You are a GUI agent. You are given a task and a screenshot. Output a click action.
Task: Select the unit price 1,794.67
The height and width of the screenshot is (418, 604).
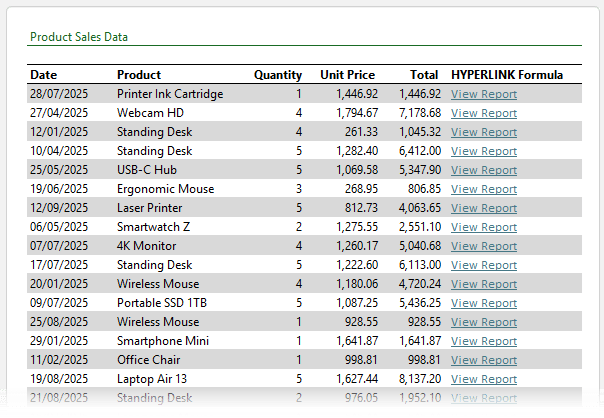coord(357,113)
